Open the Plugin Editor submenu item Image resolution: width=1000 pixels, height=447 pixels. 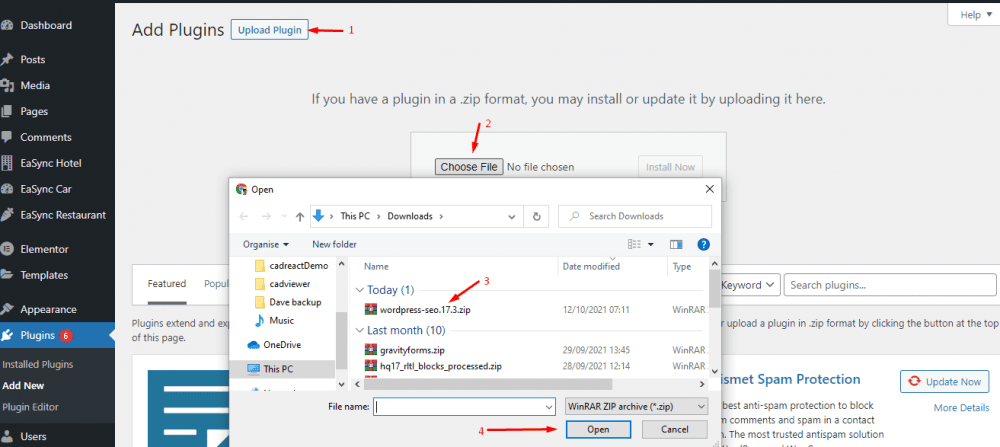coord(31,407)
